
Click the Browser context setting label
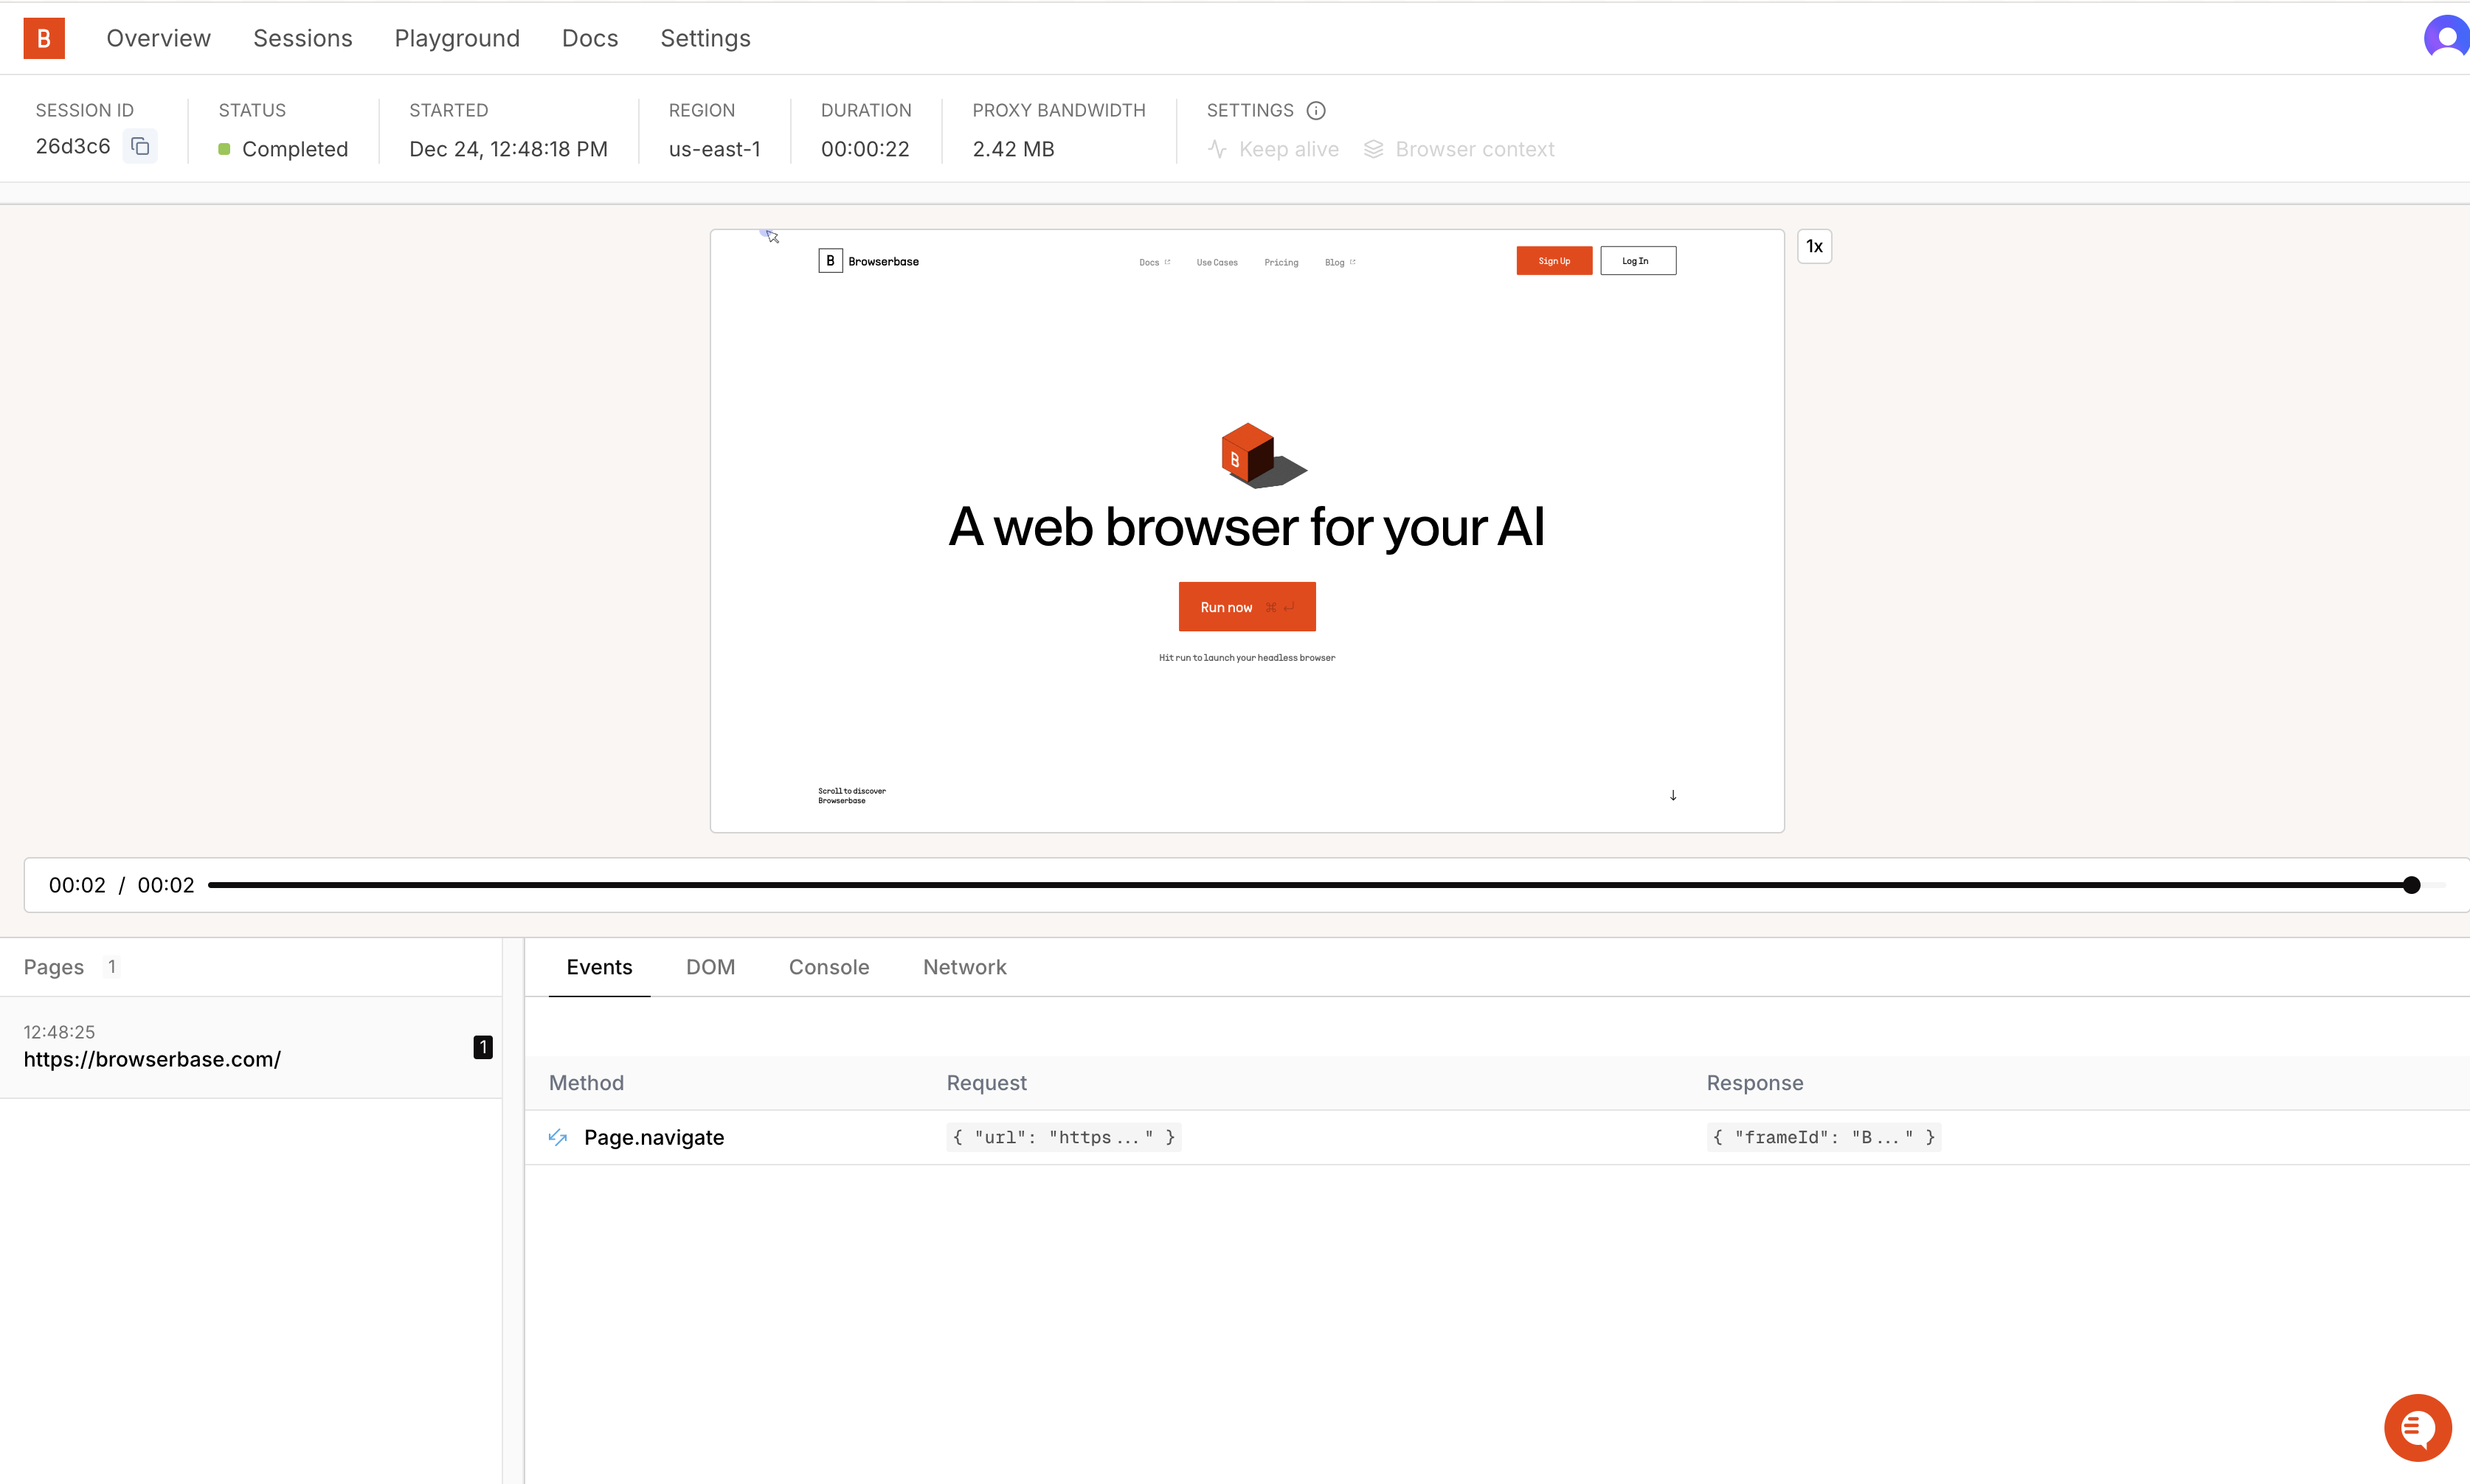(x=1475, y=149)
